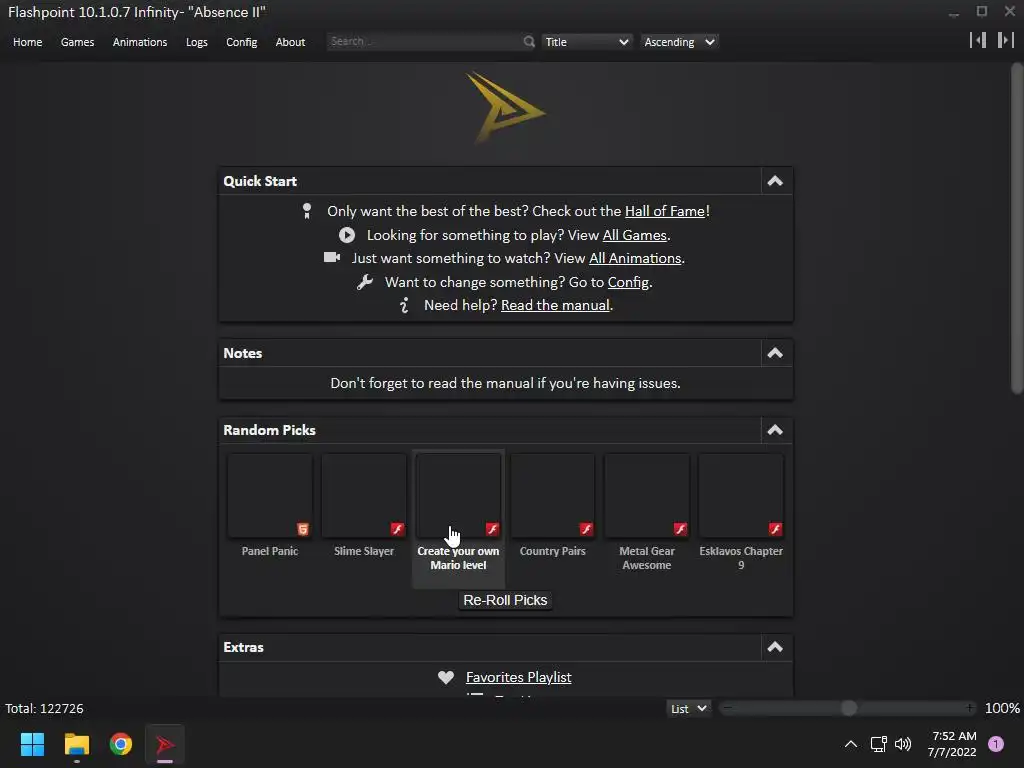
Task: Click the network tray icon
Action: click(x=878, y=744)
